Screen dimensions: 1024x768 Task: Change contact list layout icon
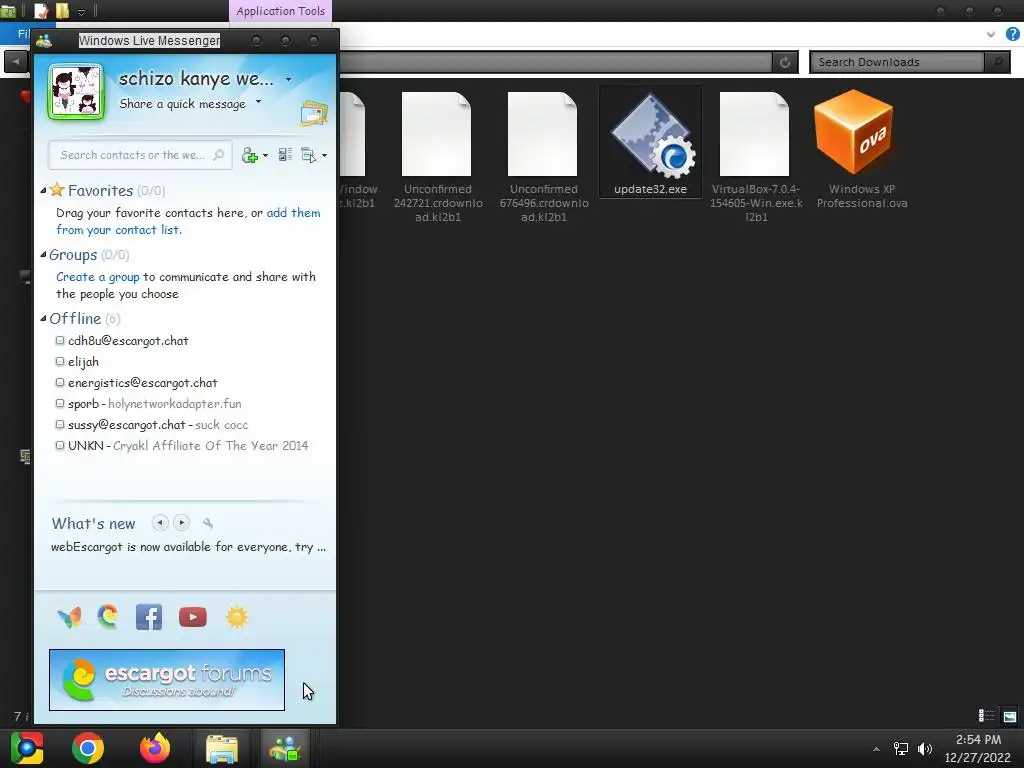tap(285, 155)
